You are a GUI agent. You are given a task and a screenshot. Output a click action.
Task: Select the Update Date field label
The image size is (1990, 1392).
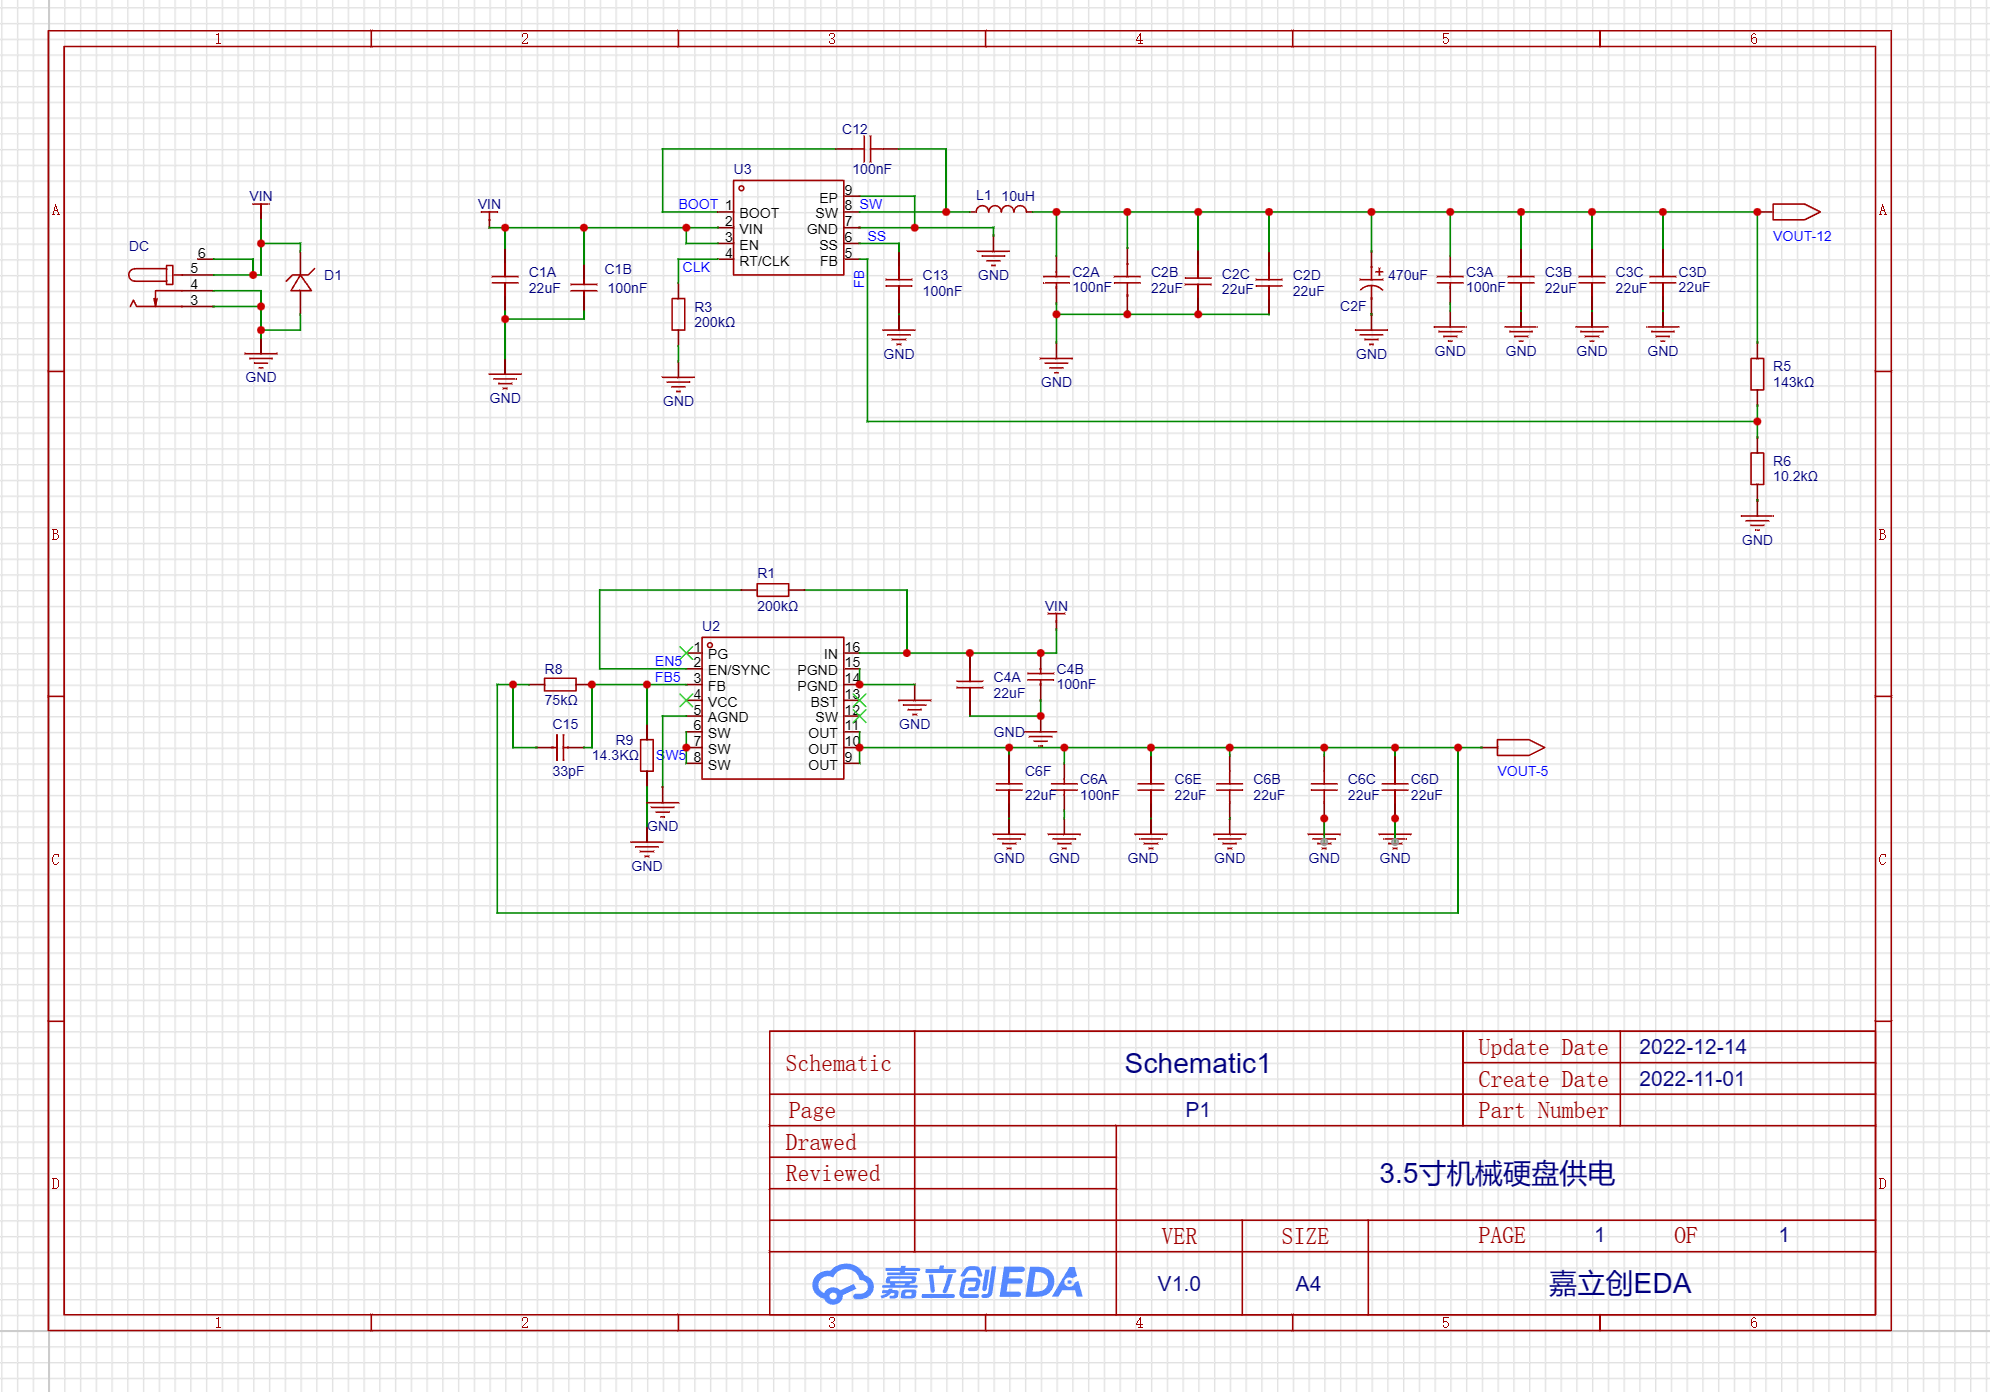tap(1543, 1047)
